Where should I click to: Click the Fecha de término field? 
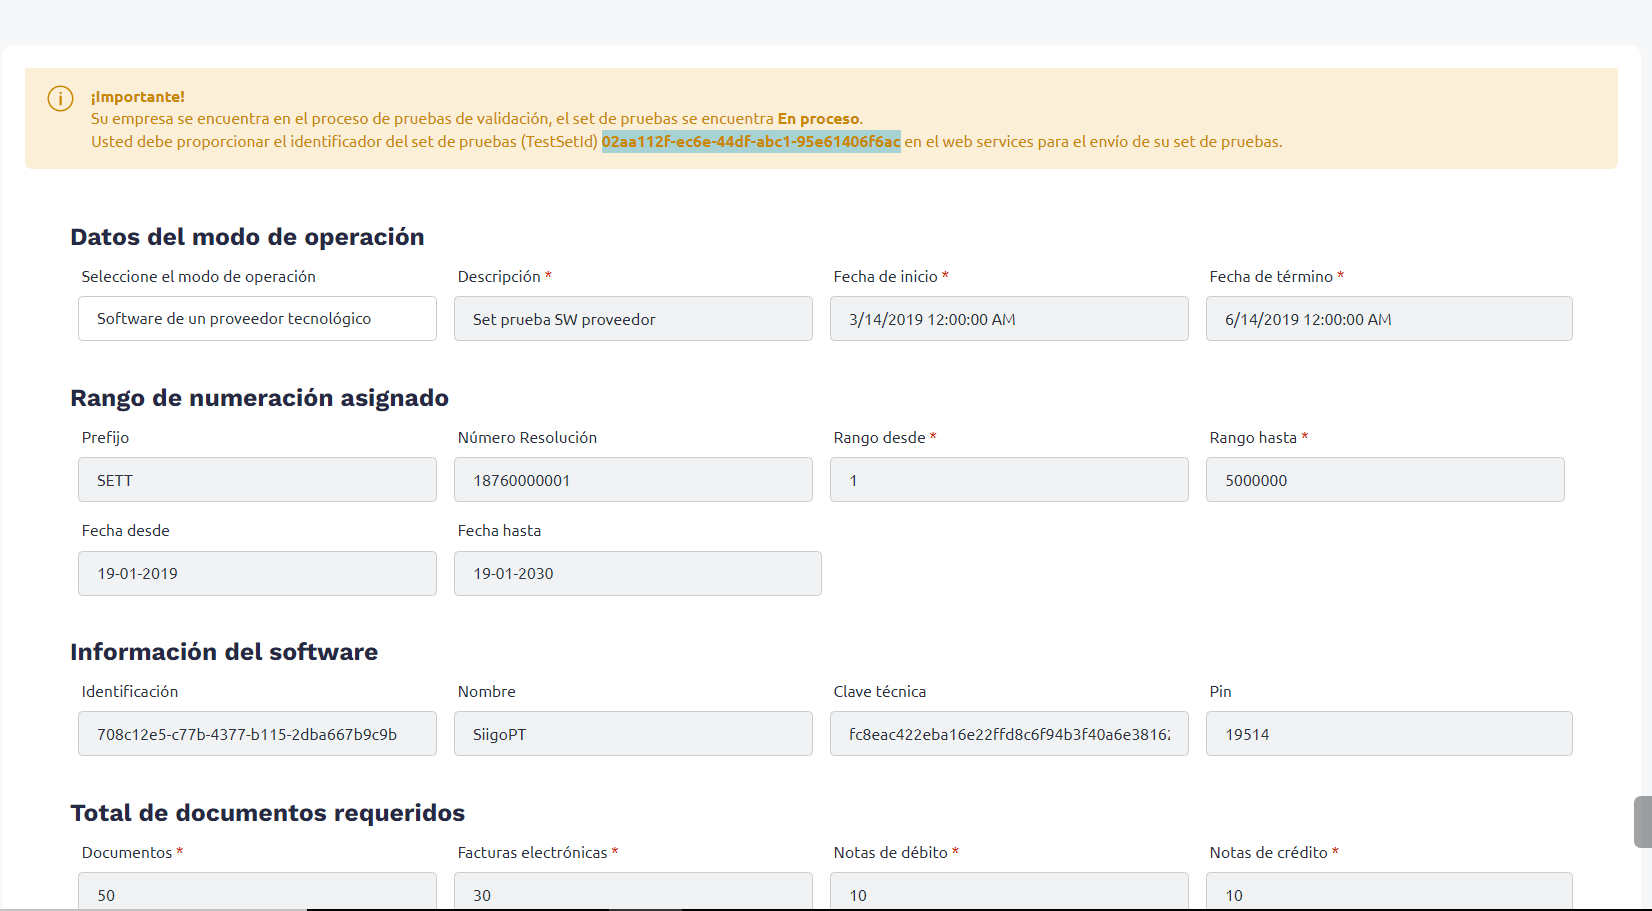[1389, 318]
